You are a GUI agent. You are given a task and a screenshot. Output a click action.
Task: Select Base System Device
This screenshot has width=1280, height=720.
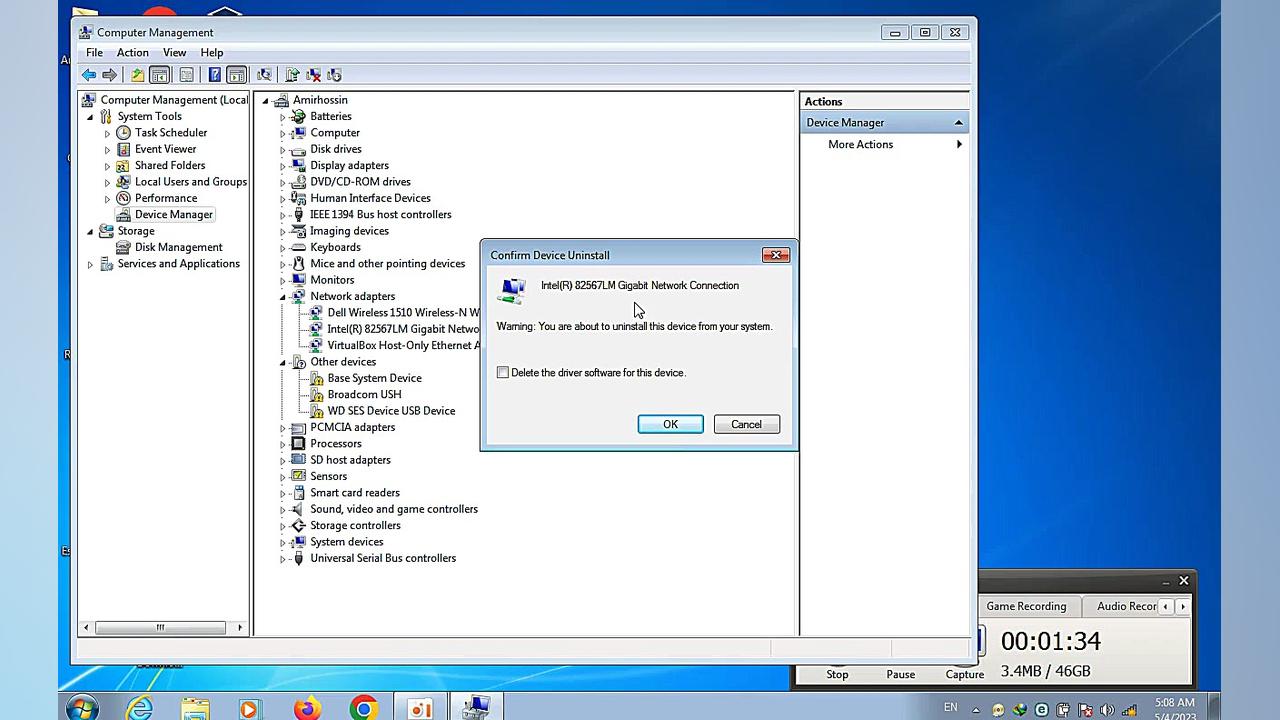click(x=374, y=379)
